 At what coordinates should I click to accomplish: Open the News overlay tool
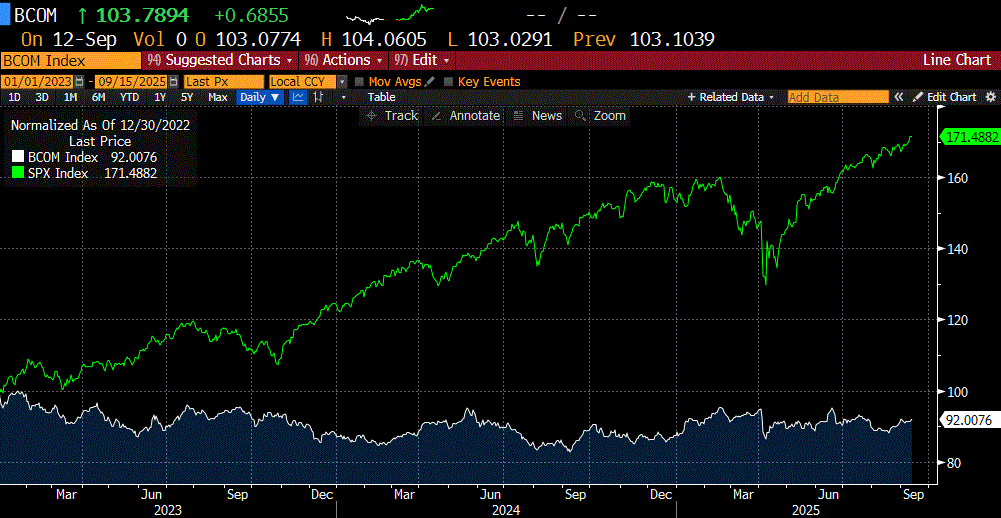538,116
